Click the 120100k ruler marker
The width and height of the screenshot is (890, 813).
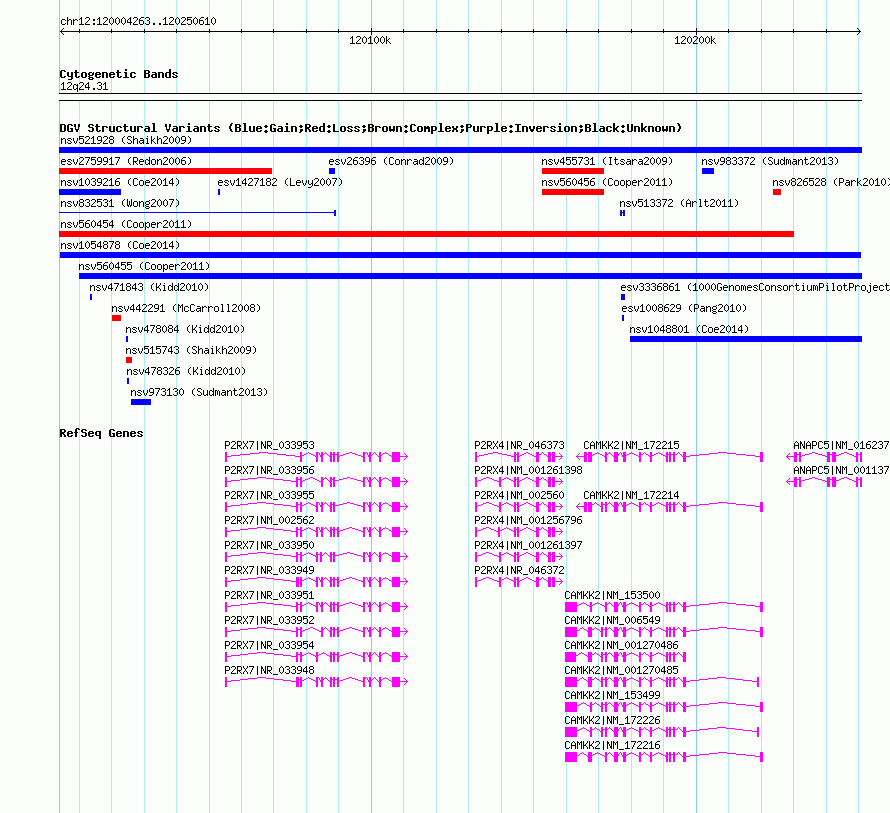pyautogui.click(x=370, y=40)
